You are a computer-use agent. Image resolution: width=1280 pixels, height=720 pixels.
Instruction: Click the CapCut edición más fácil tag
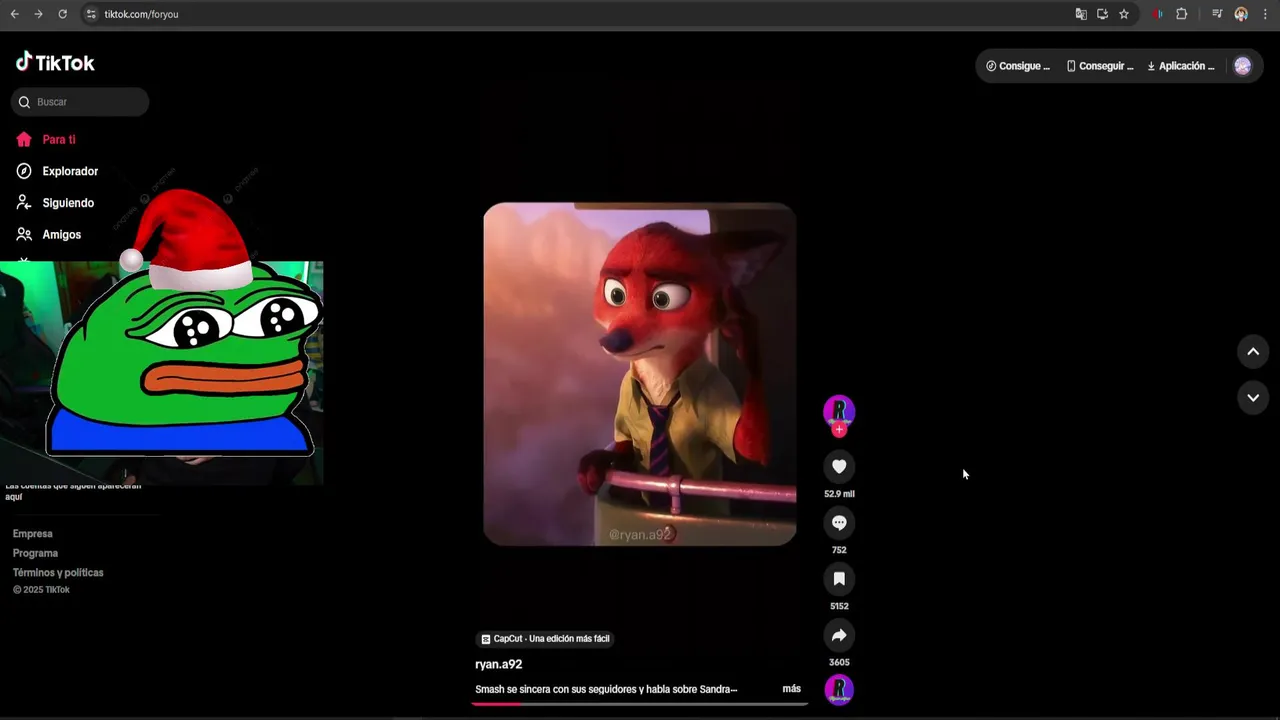coord(545,639)
